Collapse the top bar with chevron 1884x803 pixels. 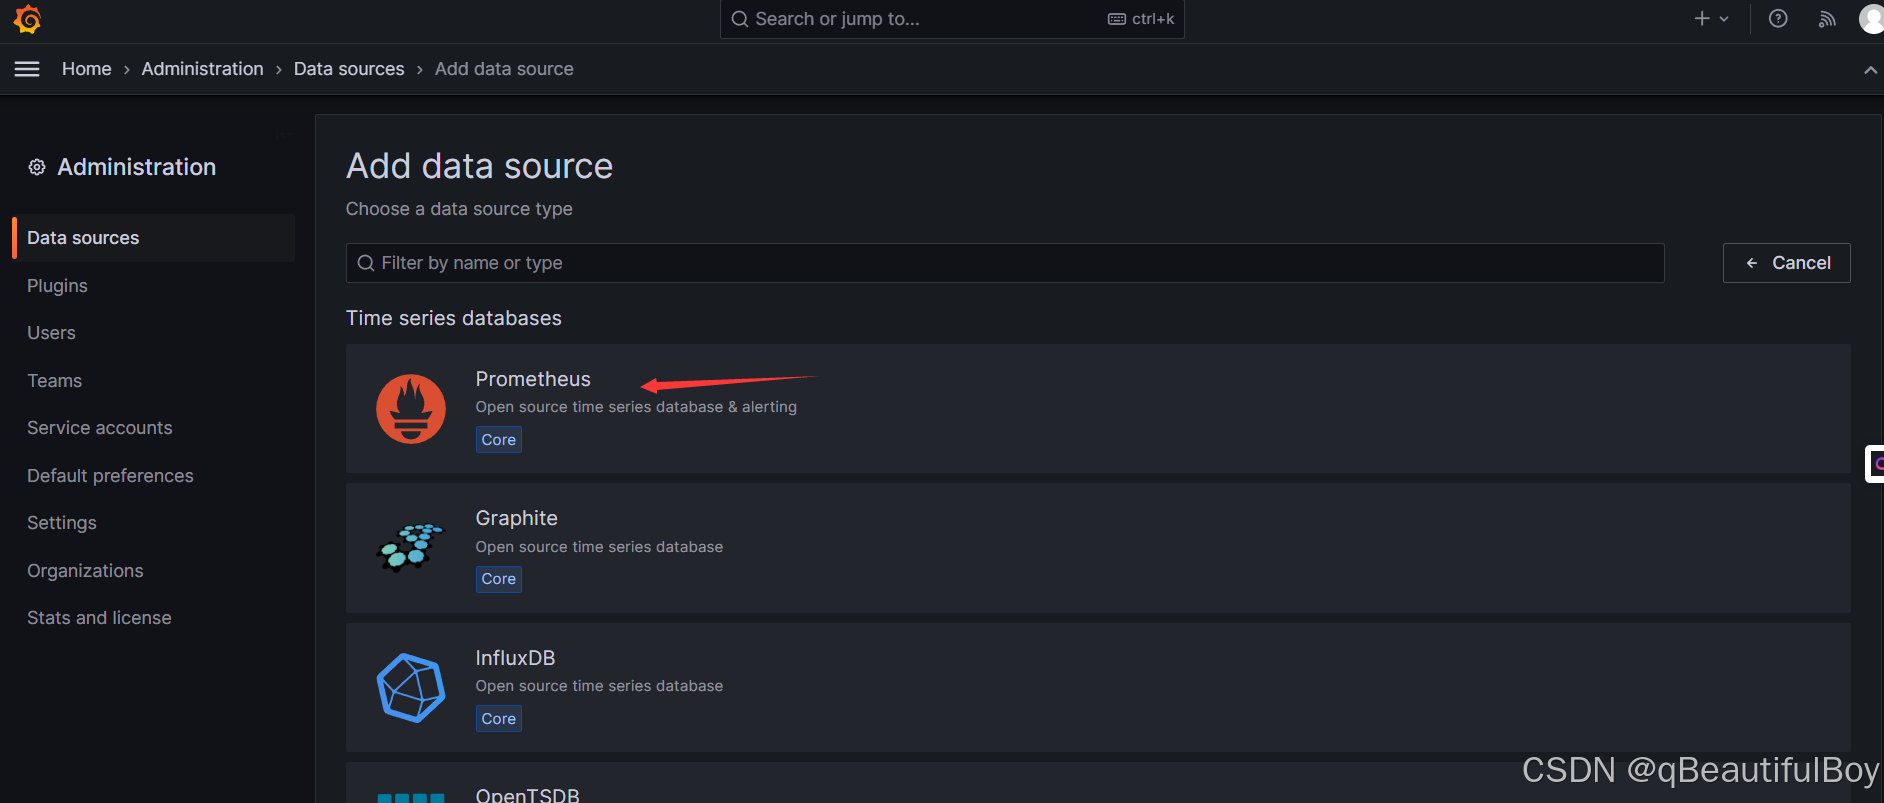(x=1870, y=70)
